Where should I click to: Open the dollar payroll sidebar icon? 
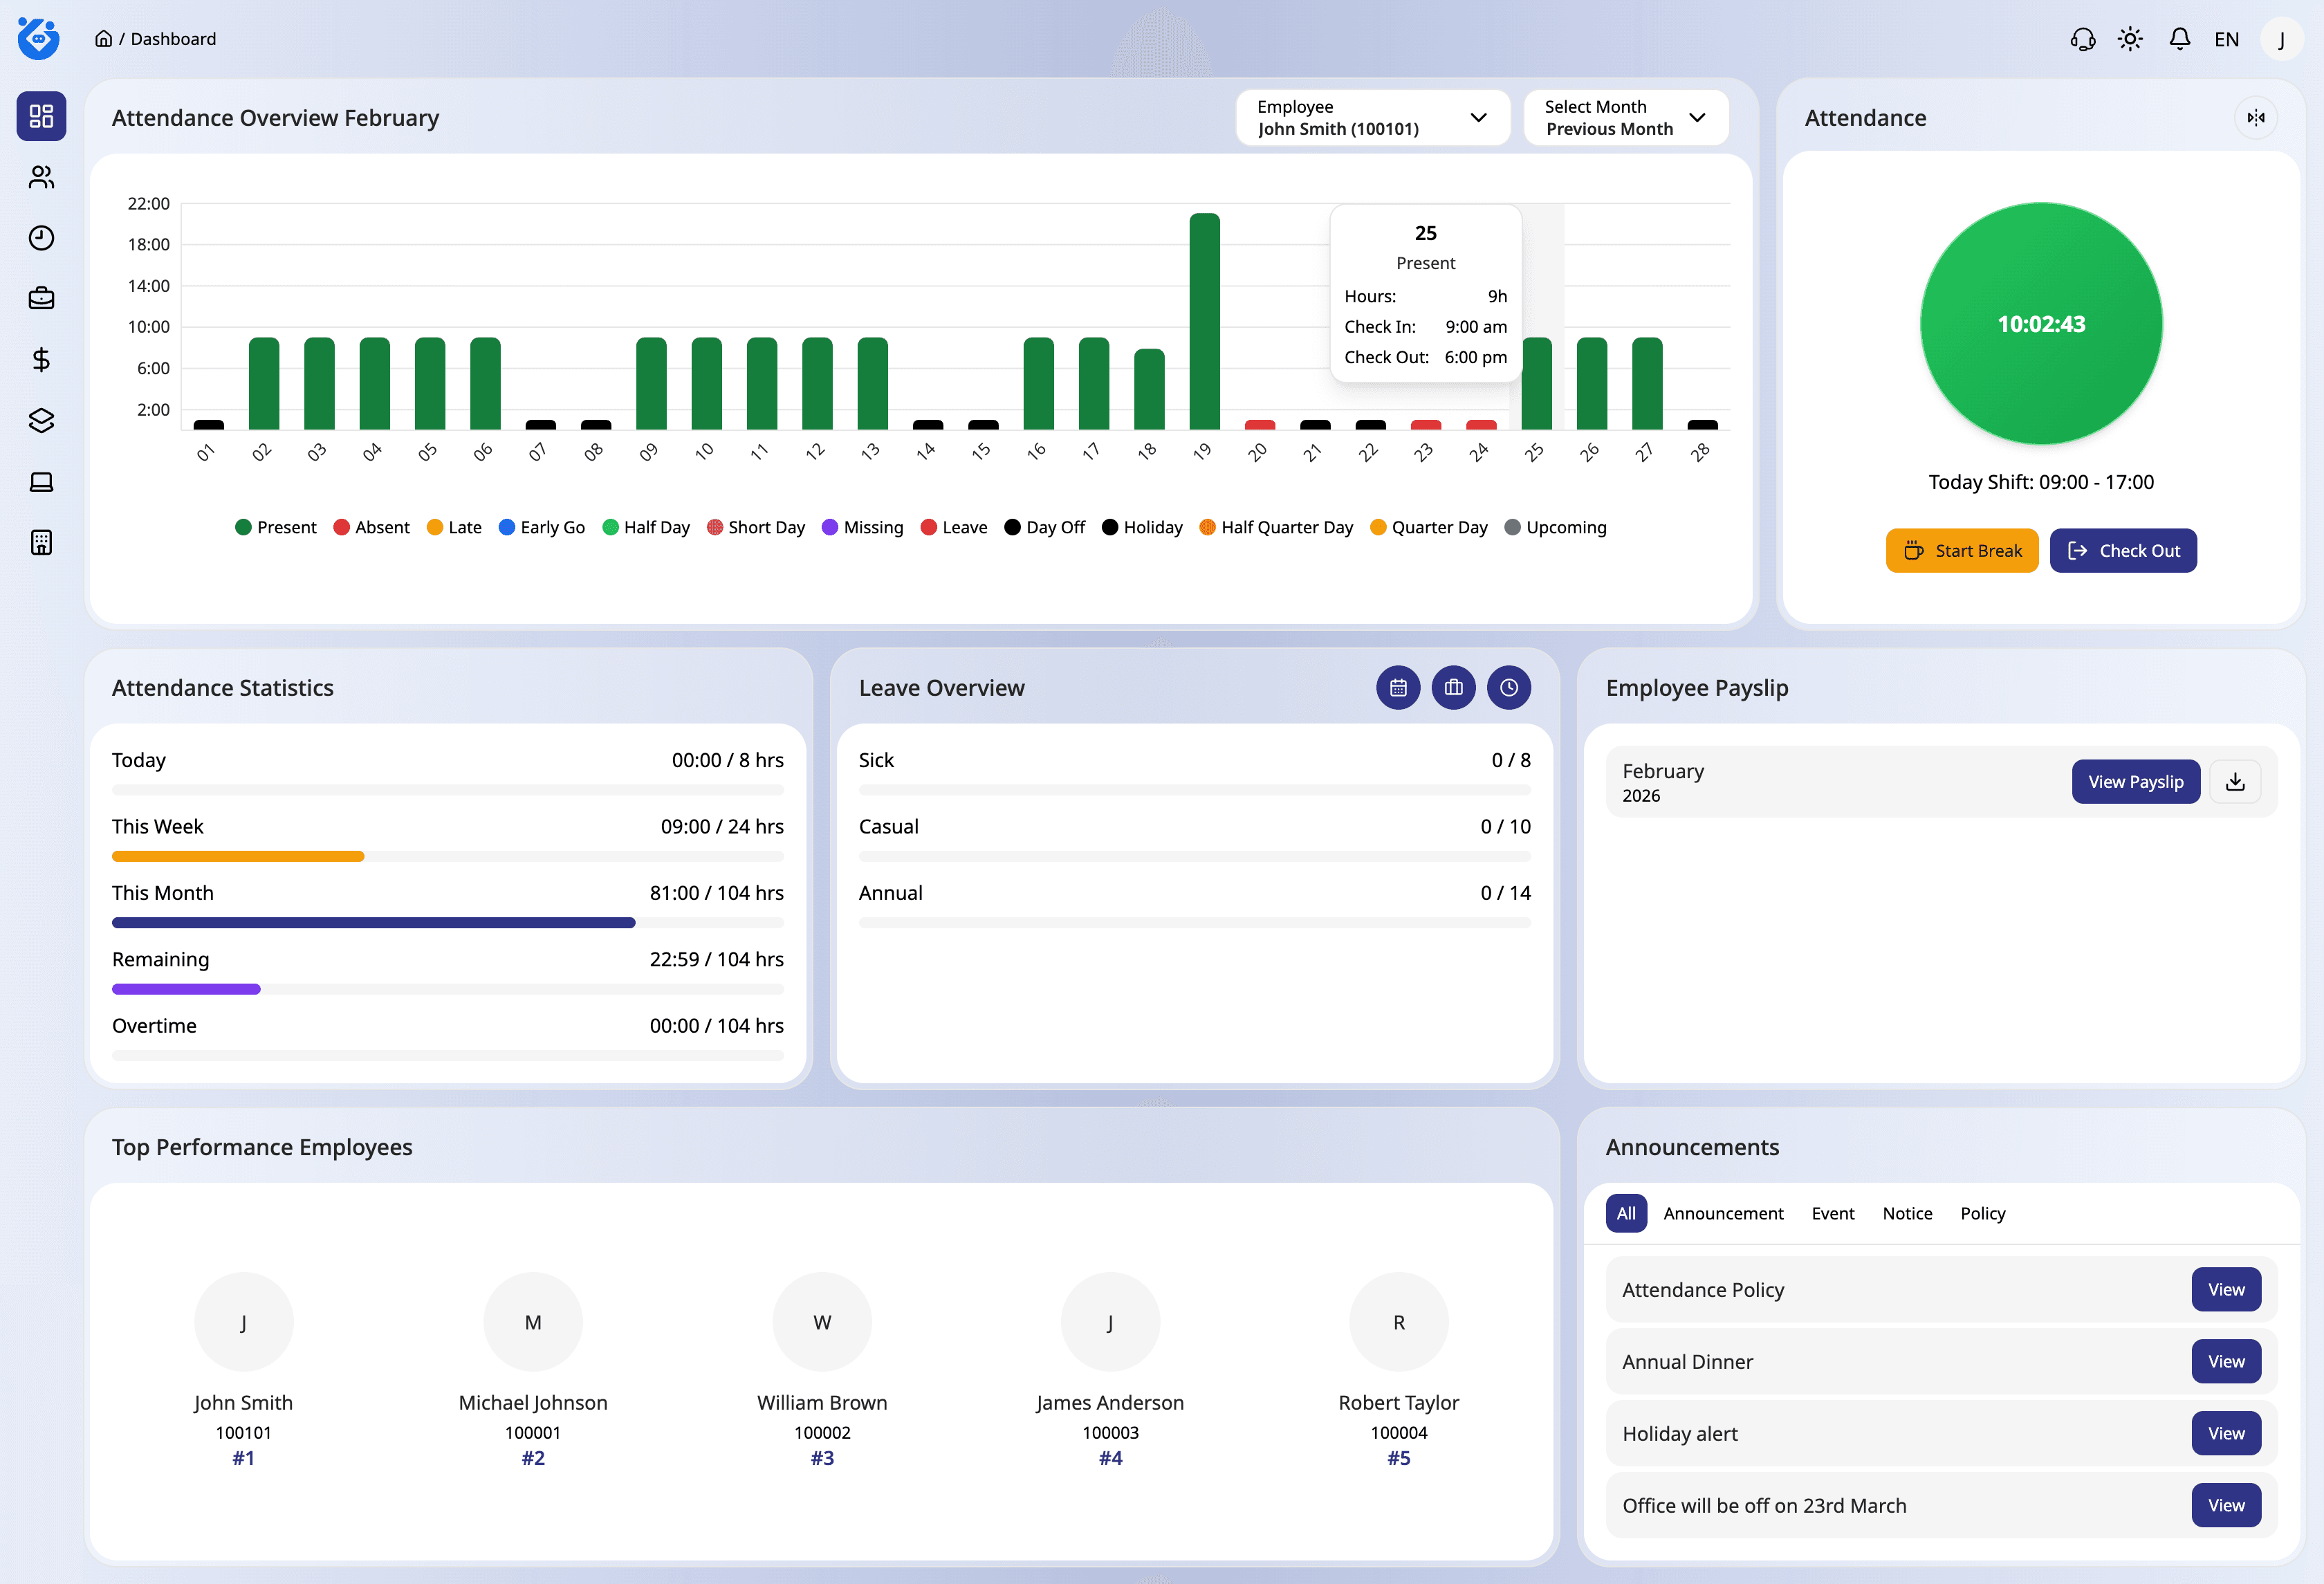(x=41, y=360)
